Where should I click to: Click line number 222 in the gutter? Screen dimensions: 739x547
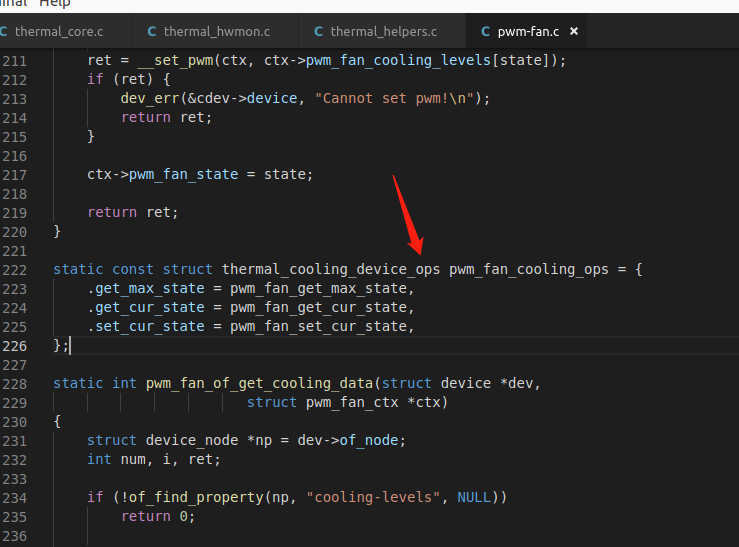click(16, 269)
